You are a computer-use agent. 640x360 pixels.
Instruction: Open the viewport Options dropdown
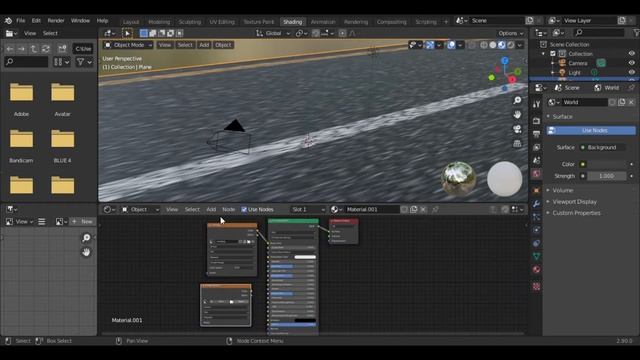[510, 33]
